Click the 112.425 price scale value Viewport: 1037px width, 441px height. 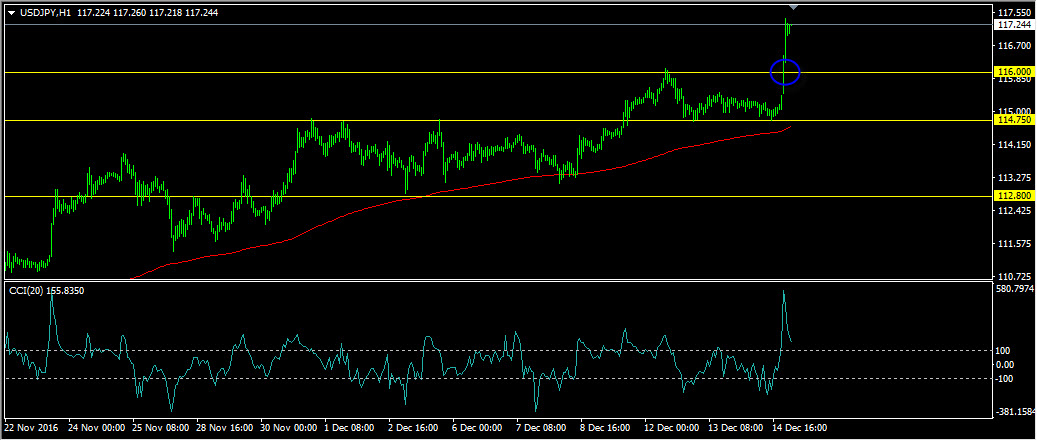1016,211
